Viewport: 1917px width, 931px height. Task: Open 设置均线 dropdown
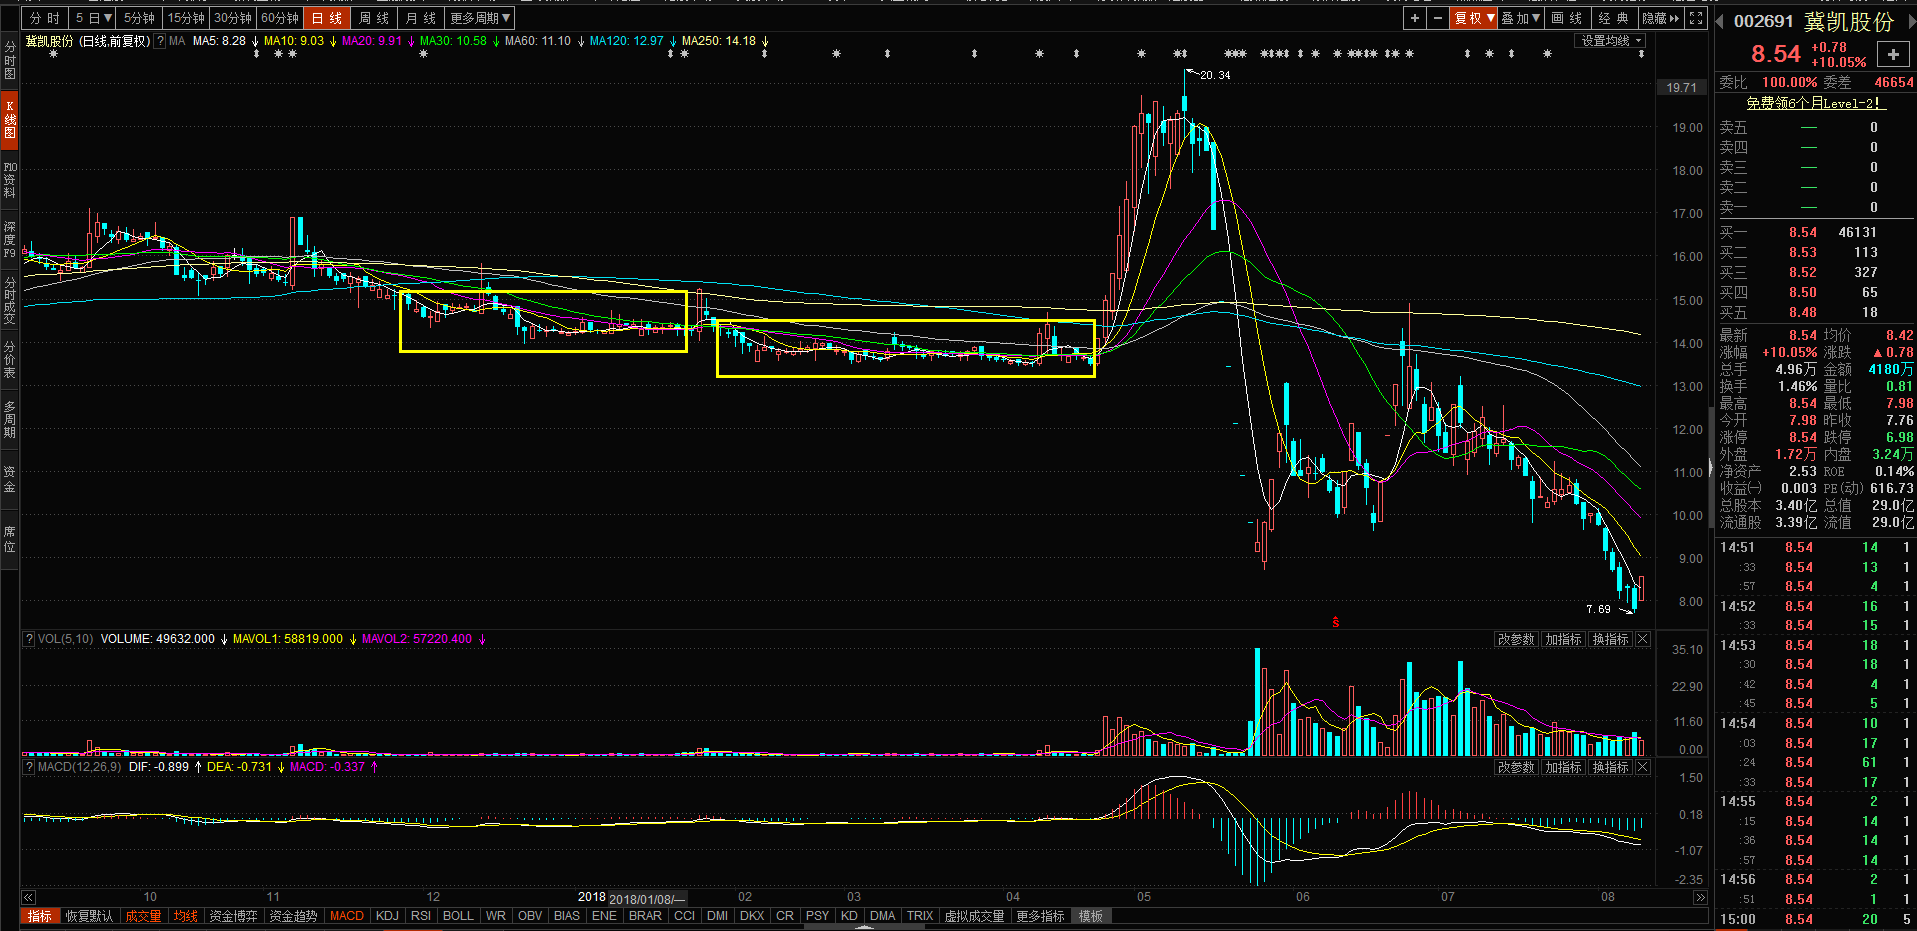(x=1611, y=41)
